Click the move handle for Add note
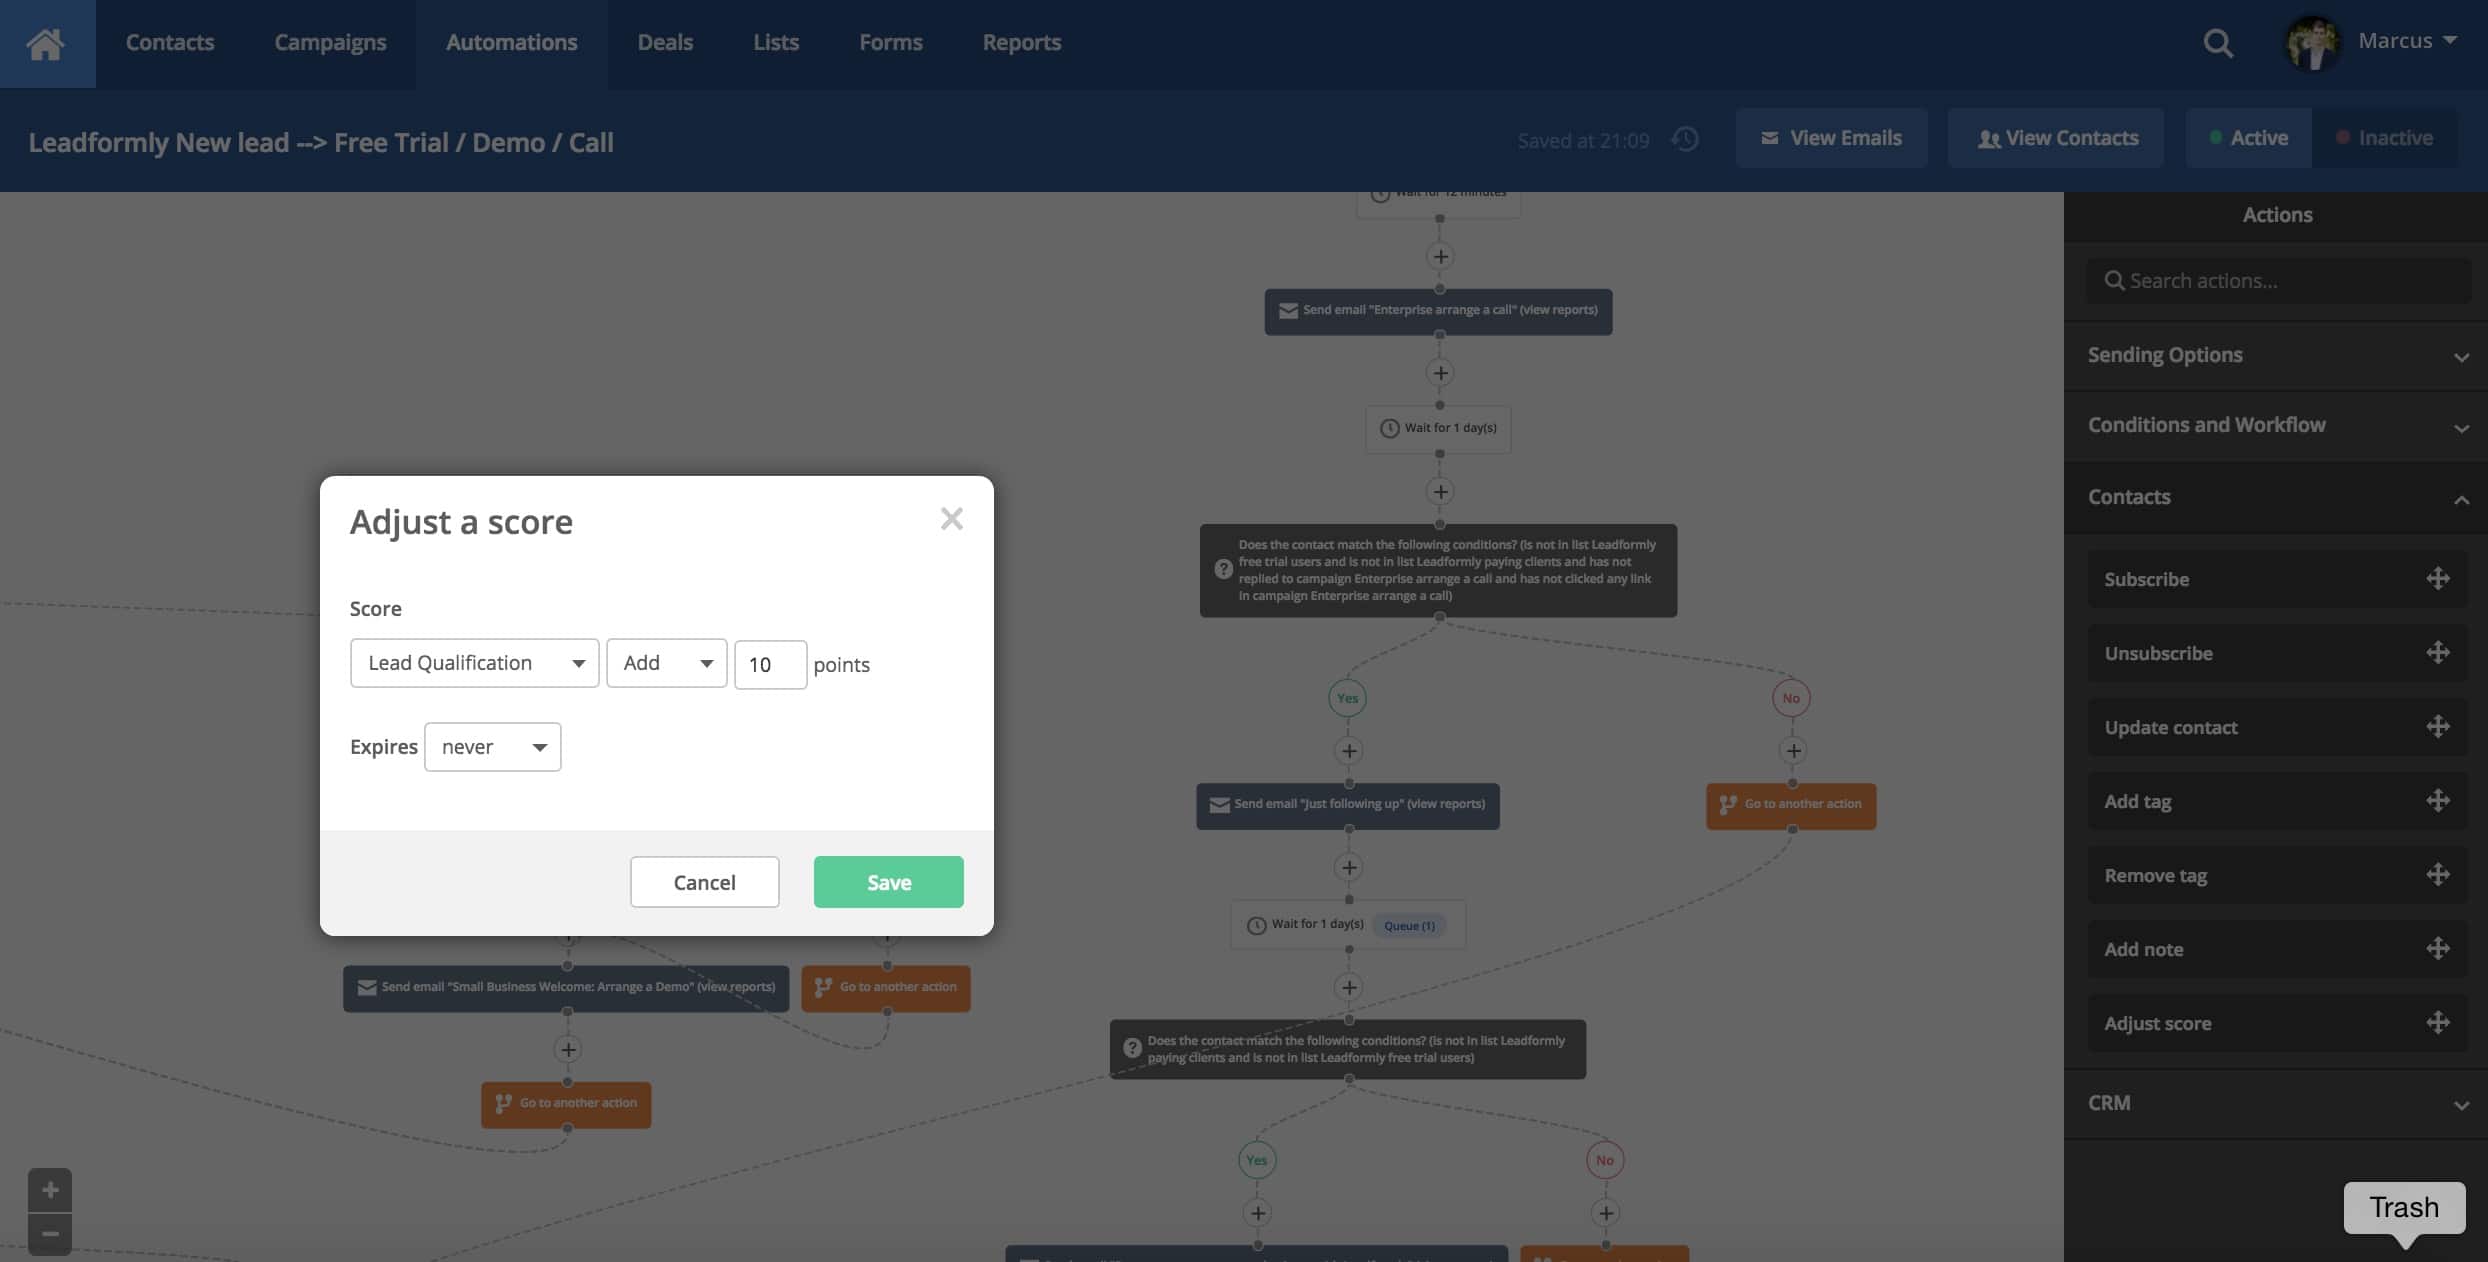2488x1262 pixels. (x=2437, y=949)
